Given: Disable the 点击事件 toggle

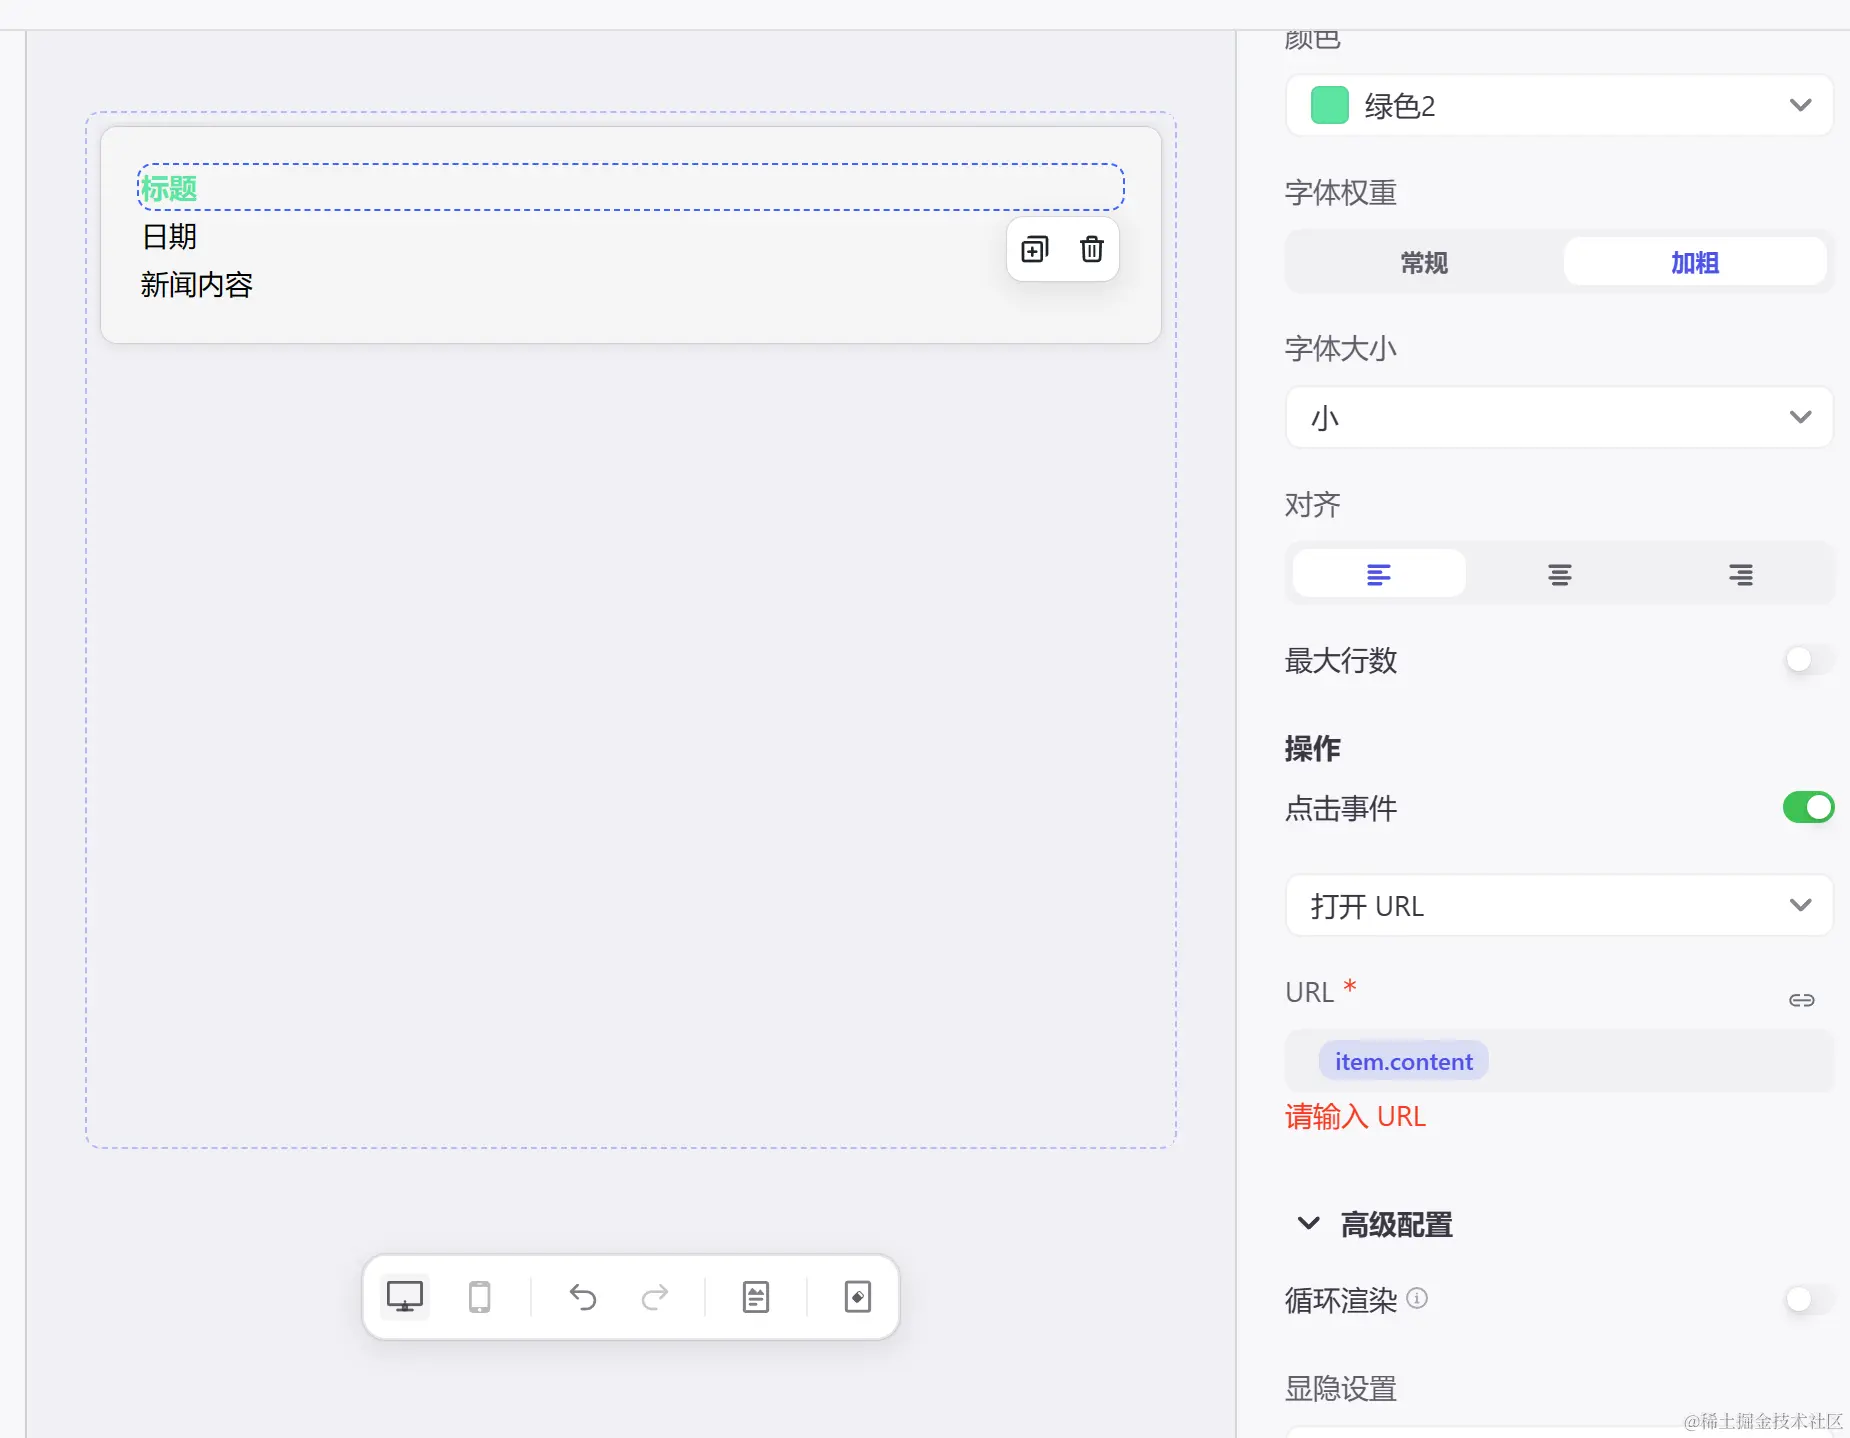Looking at the screenshot, I should coord(1806,808).
